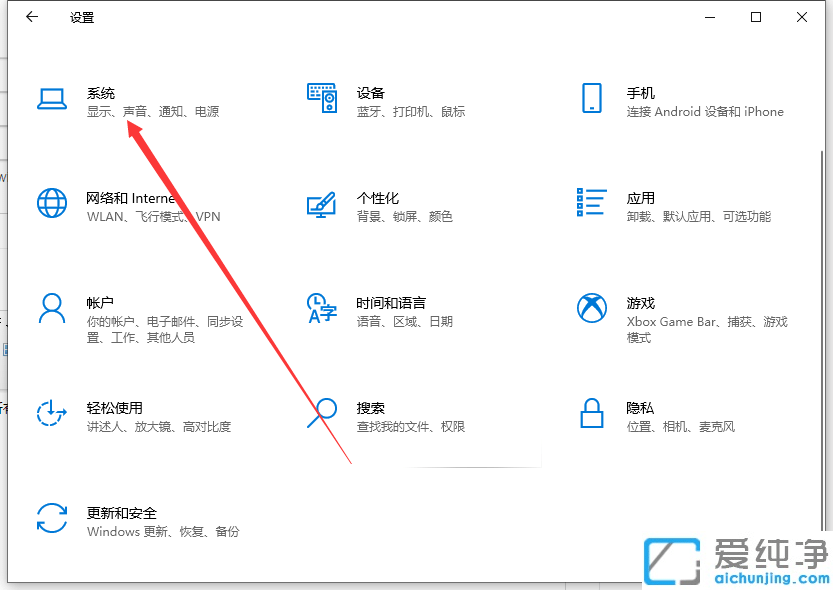Viewport: 833px width, 590px height.
Task: Open 隐私 privacy settings
Action: 641,407
